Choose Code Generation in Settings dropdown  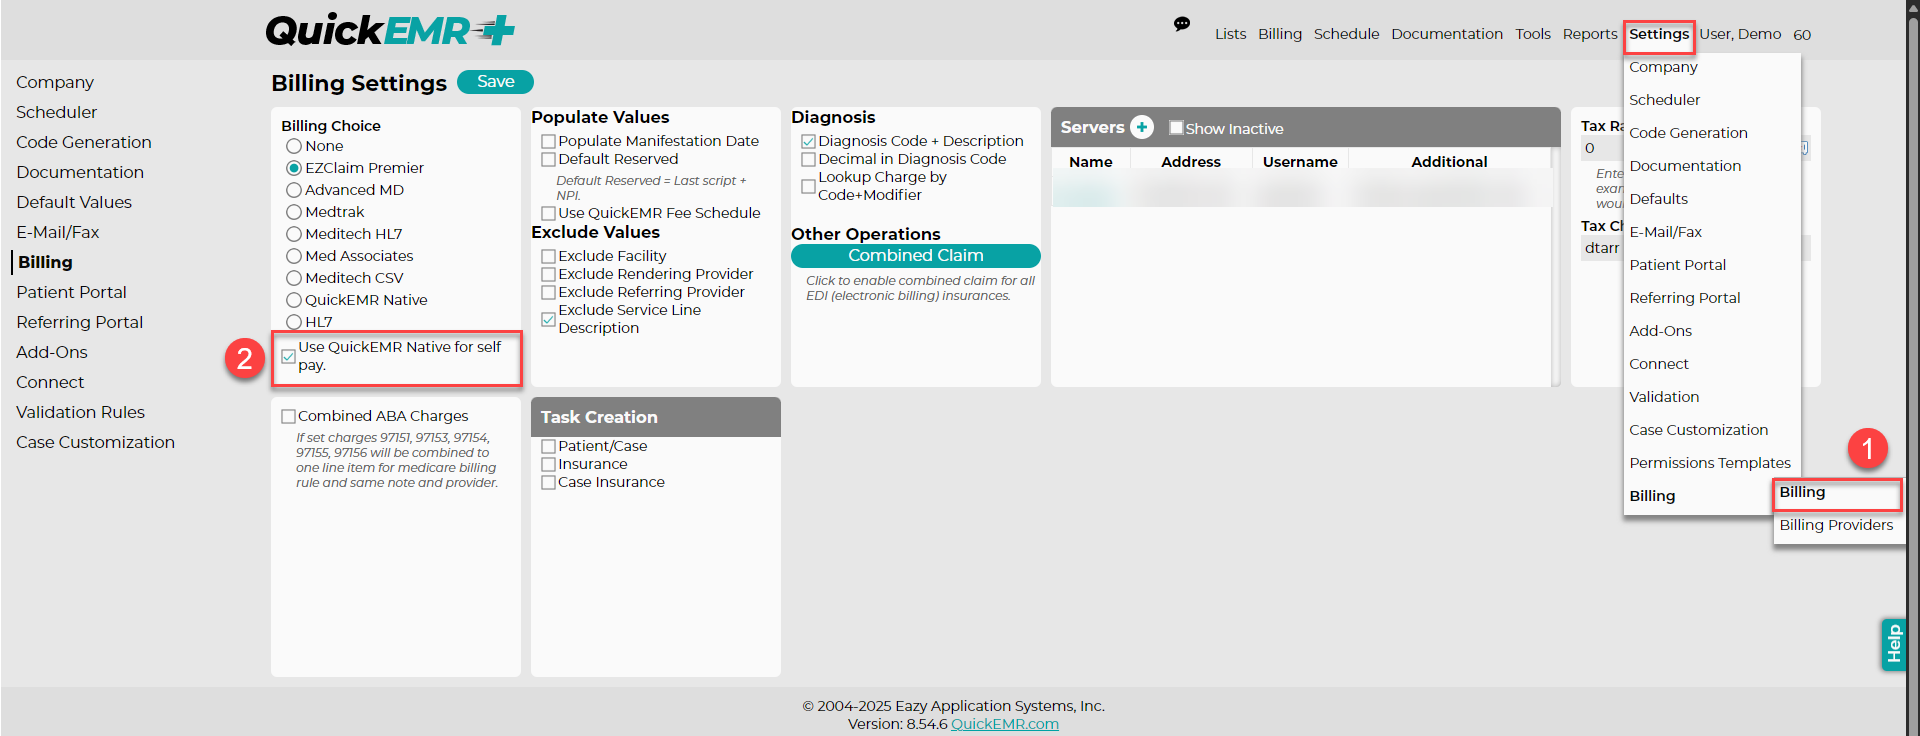pyautogui.click(x=1688, y=133)
